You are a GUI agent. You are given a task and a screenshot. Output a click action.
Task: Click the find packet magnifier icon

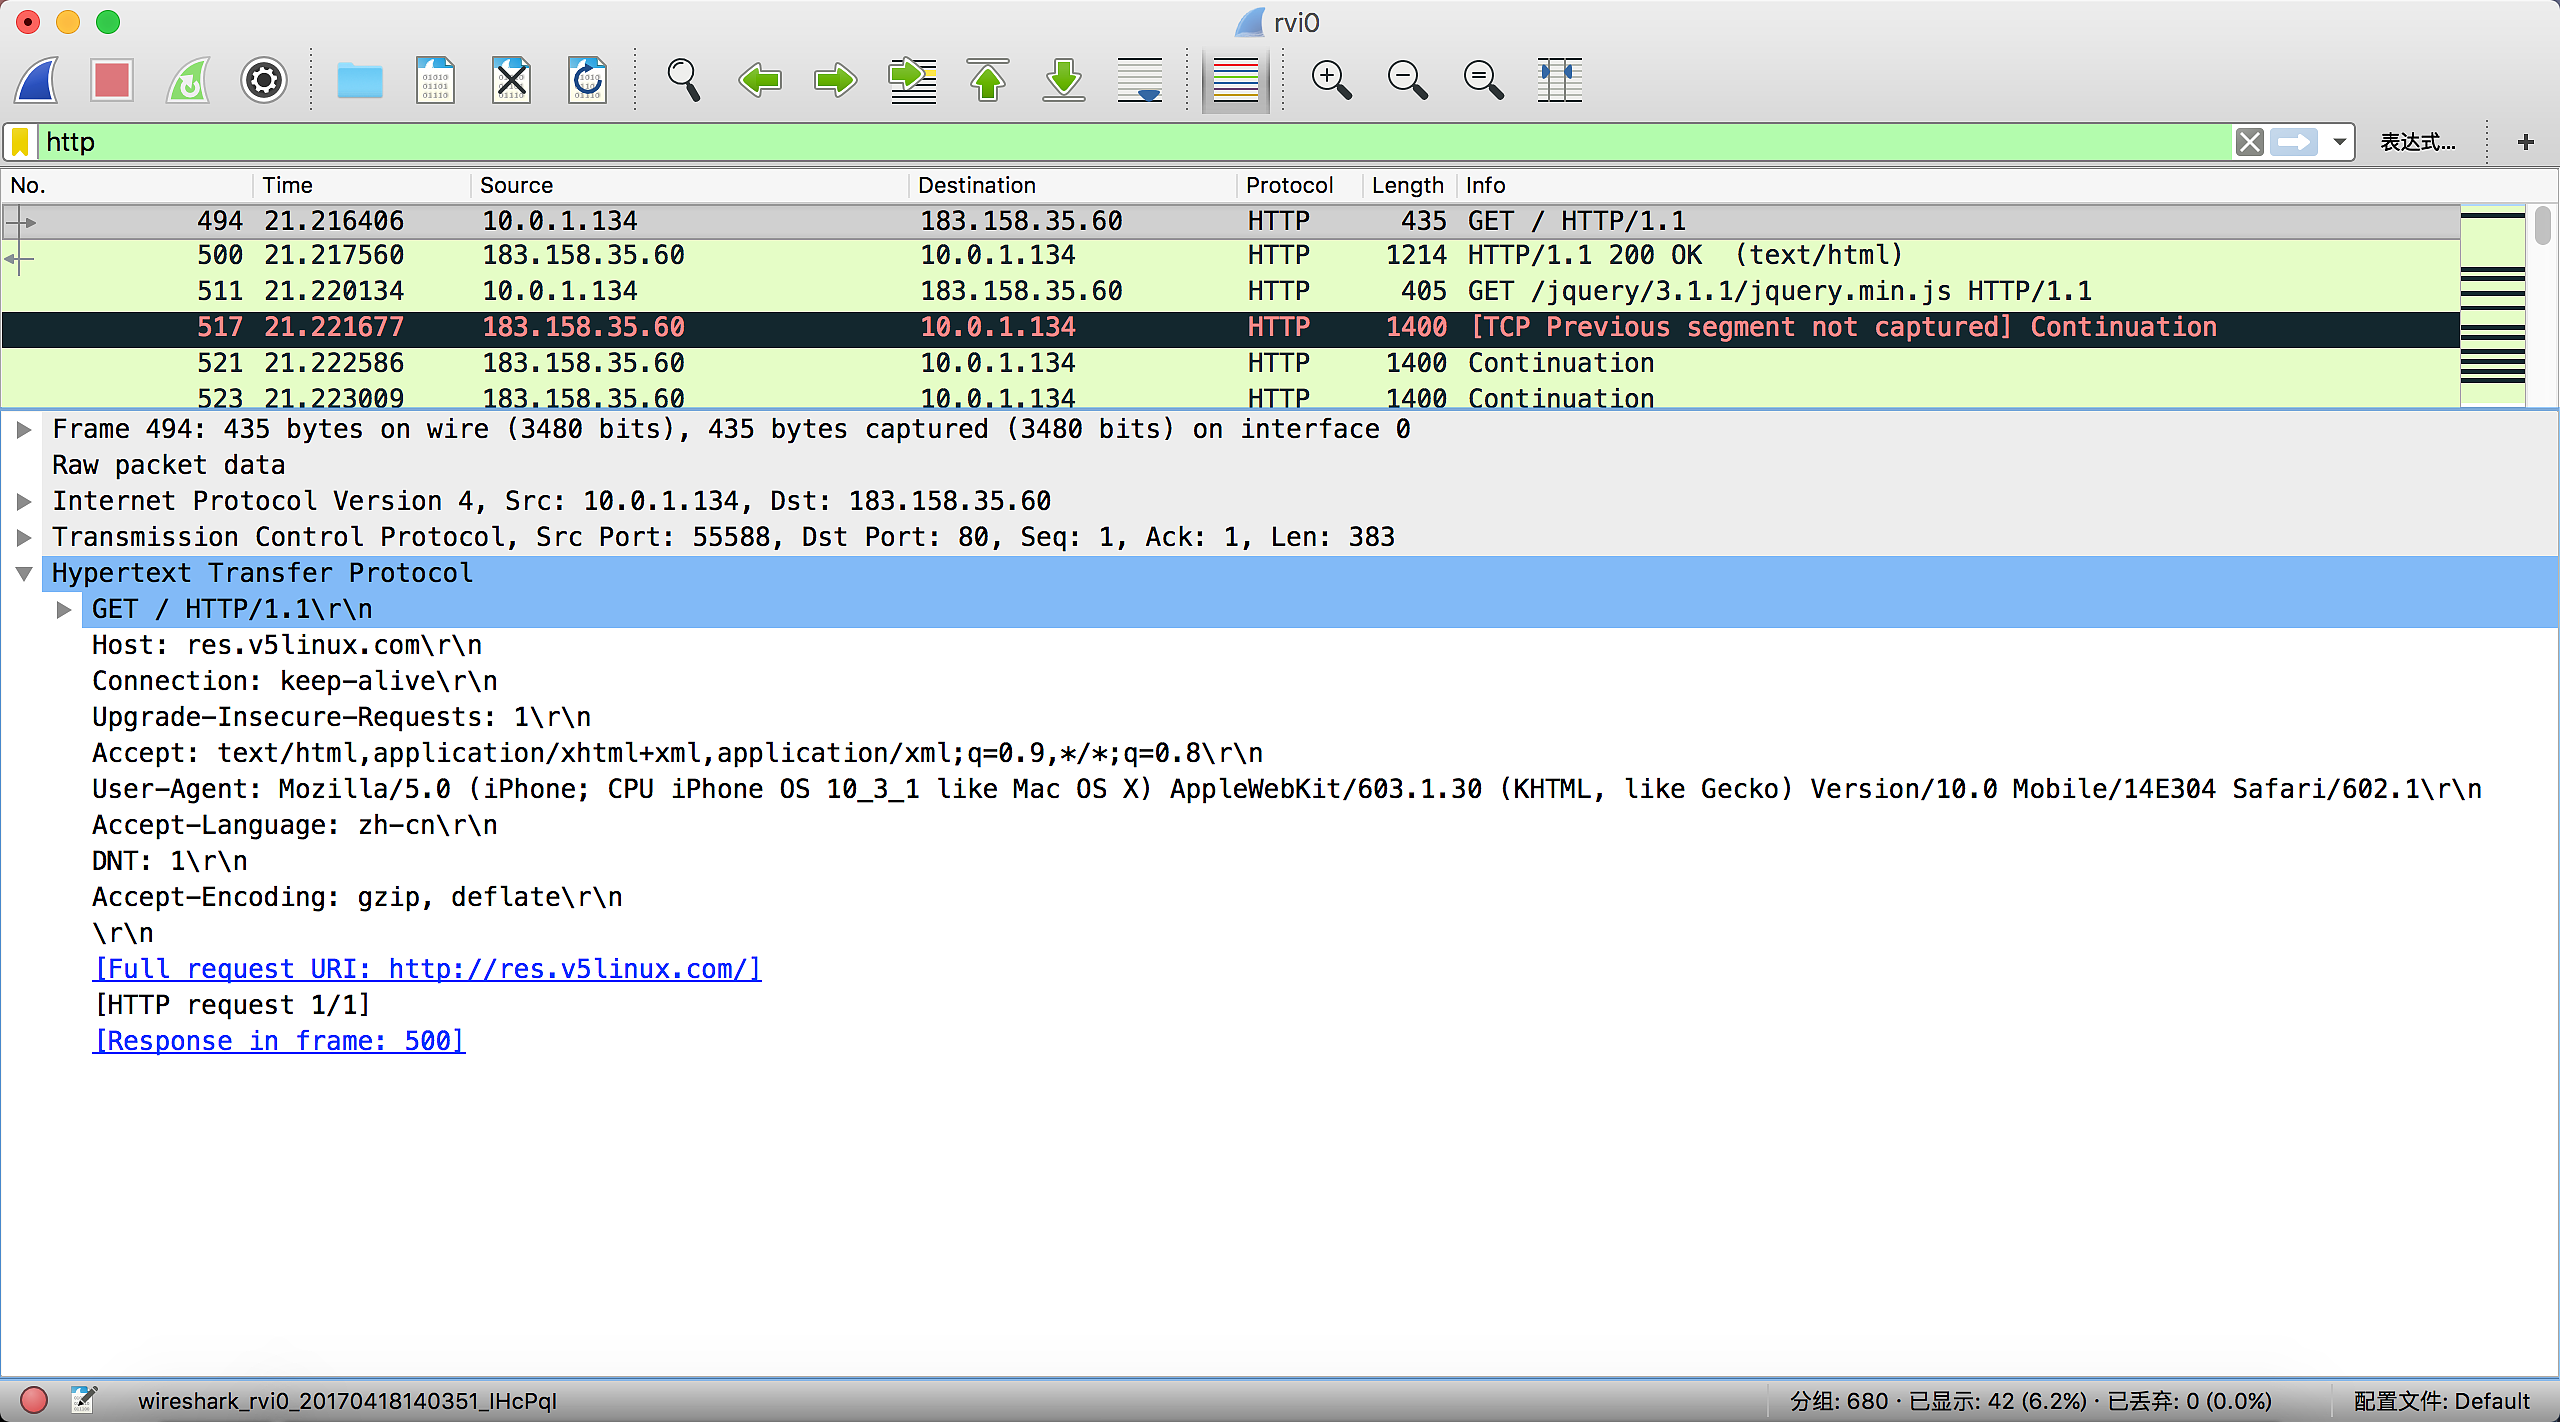point(683,80)
